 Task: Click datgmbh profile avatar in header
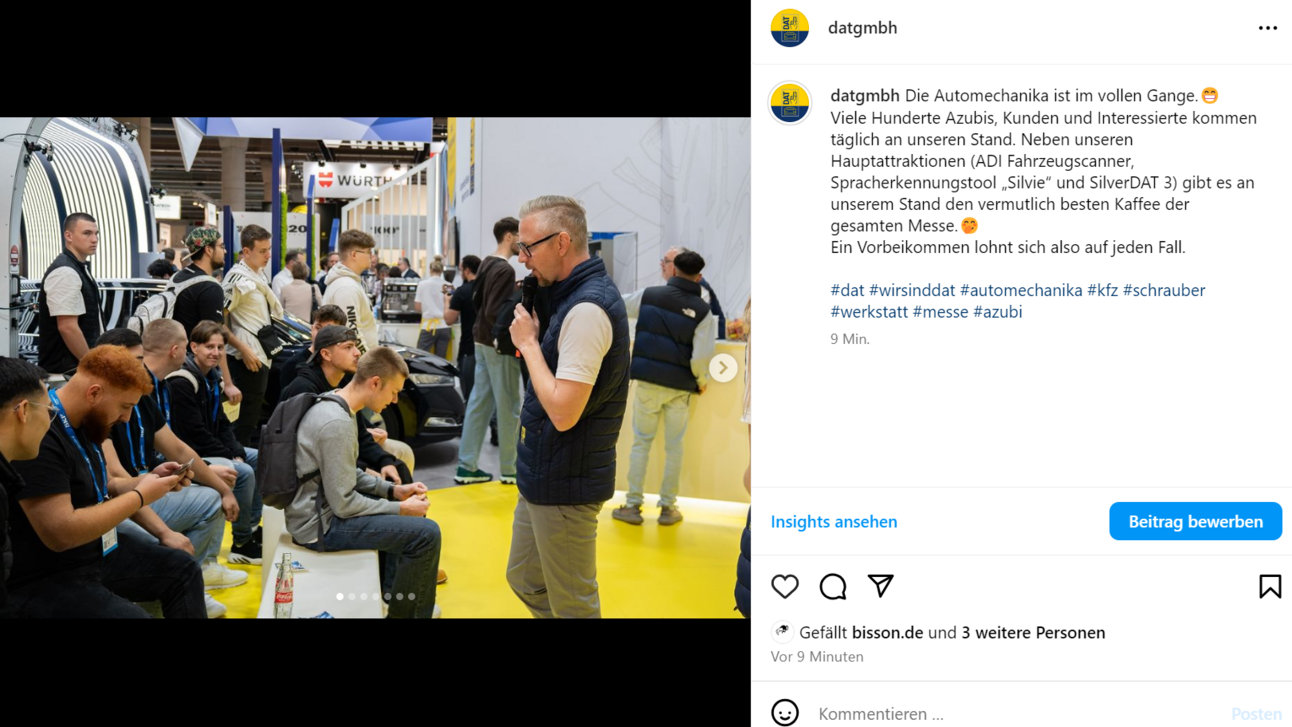[790, 28]
